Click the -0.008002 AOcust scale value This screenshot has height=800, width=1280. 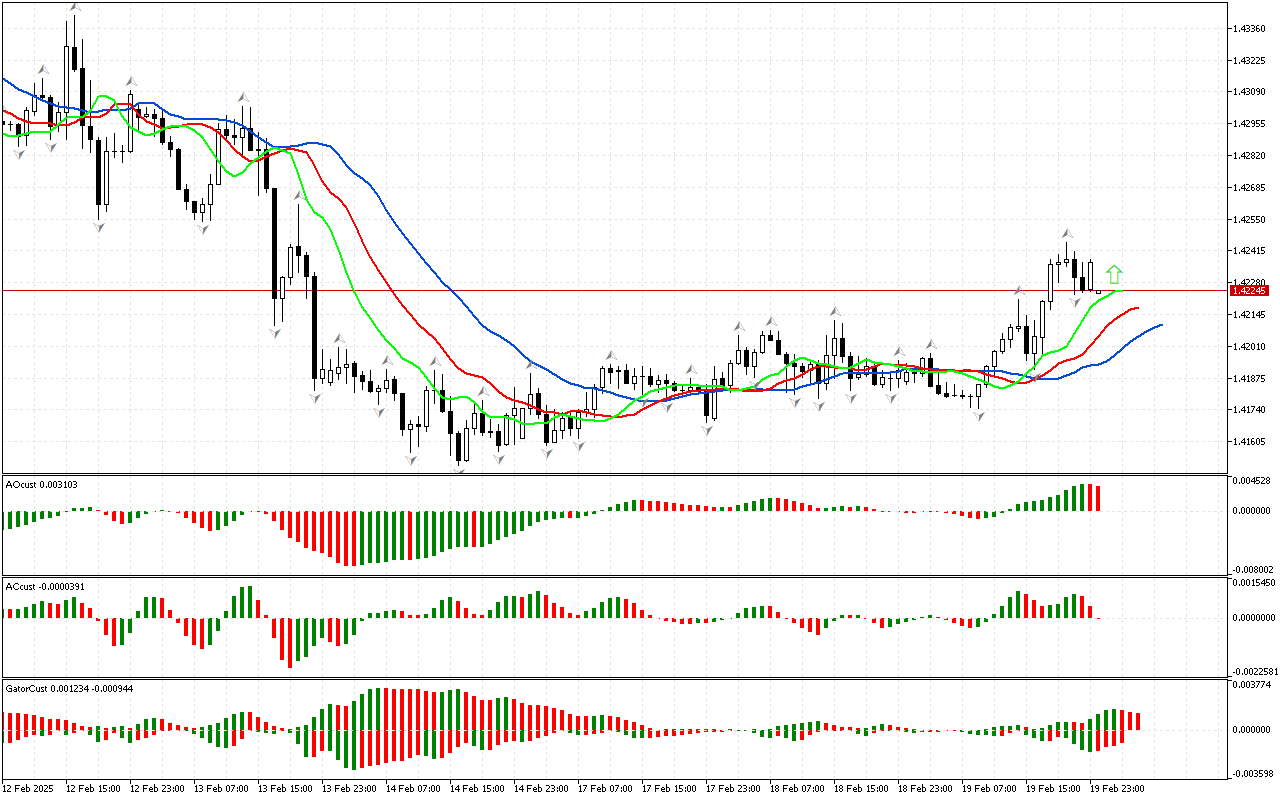coord(1251,569)
